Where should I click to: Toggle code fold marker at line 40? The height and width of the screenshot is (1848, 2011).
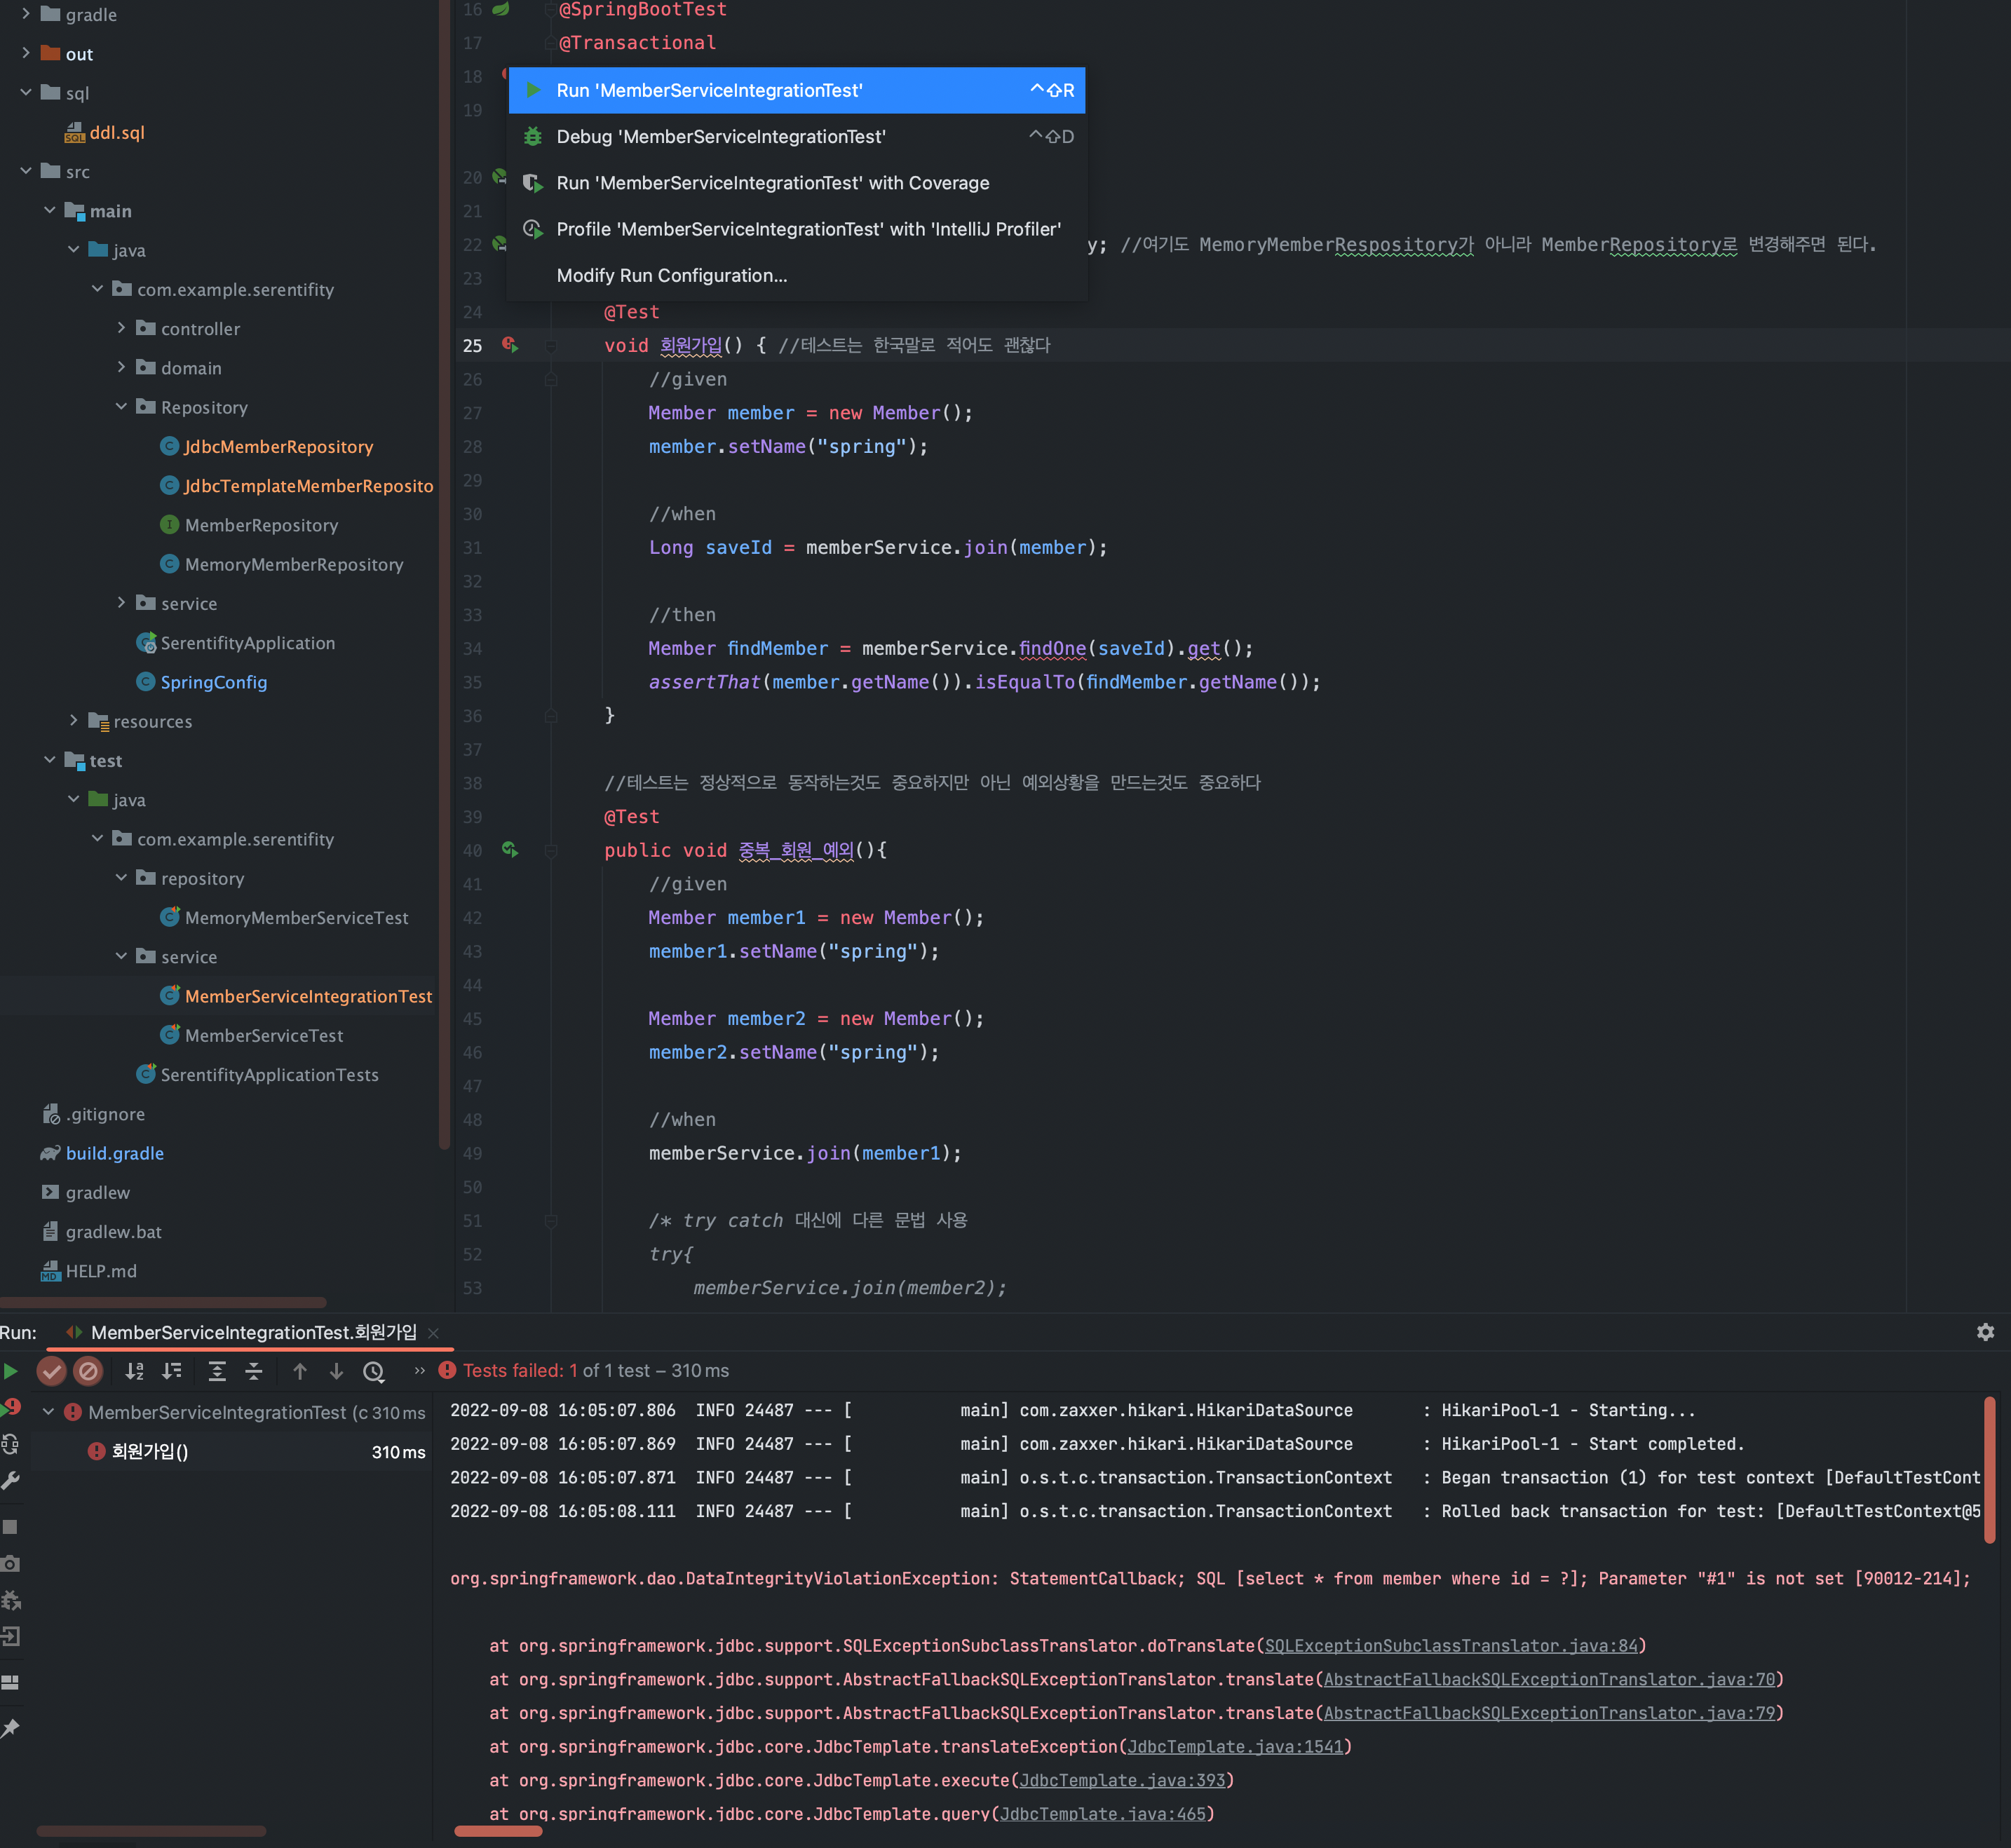pyautogui.click(x=550, y=850)
